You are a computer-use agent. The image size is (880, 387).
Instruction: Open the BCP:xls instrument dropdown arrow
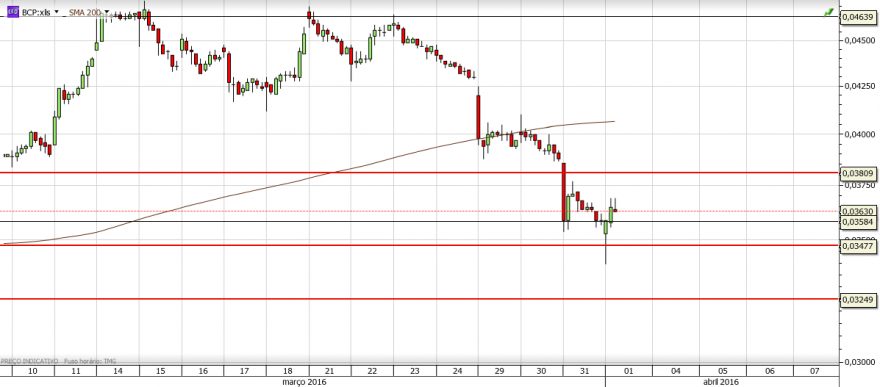[56, 11]
